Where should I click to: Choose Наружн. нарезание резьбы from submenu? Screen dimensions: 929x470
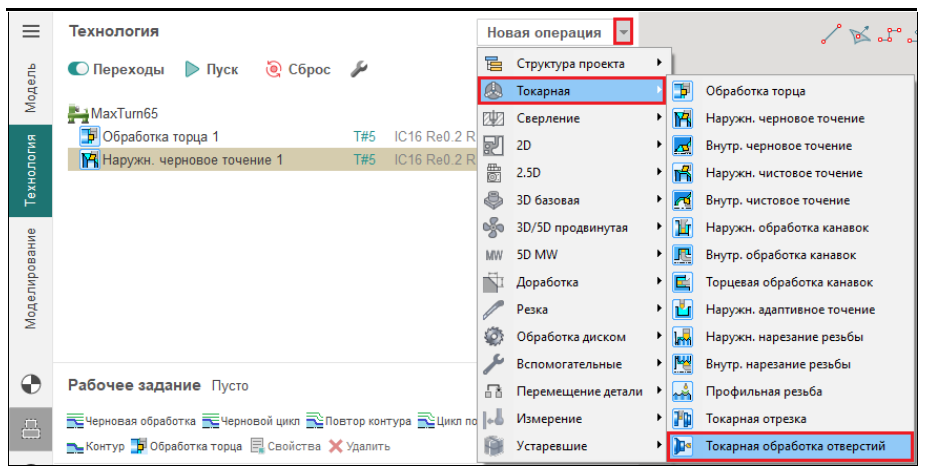pyautogui.click(x=784, y=337)
